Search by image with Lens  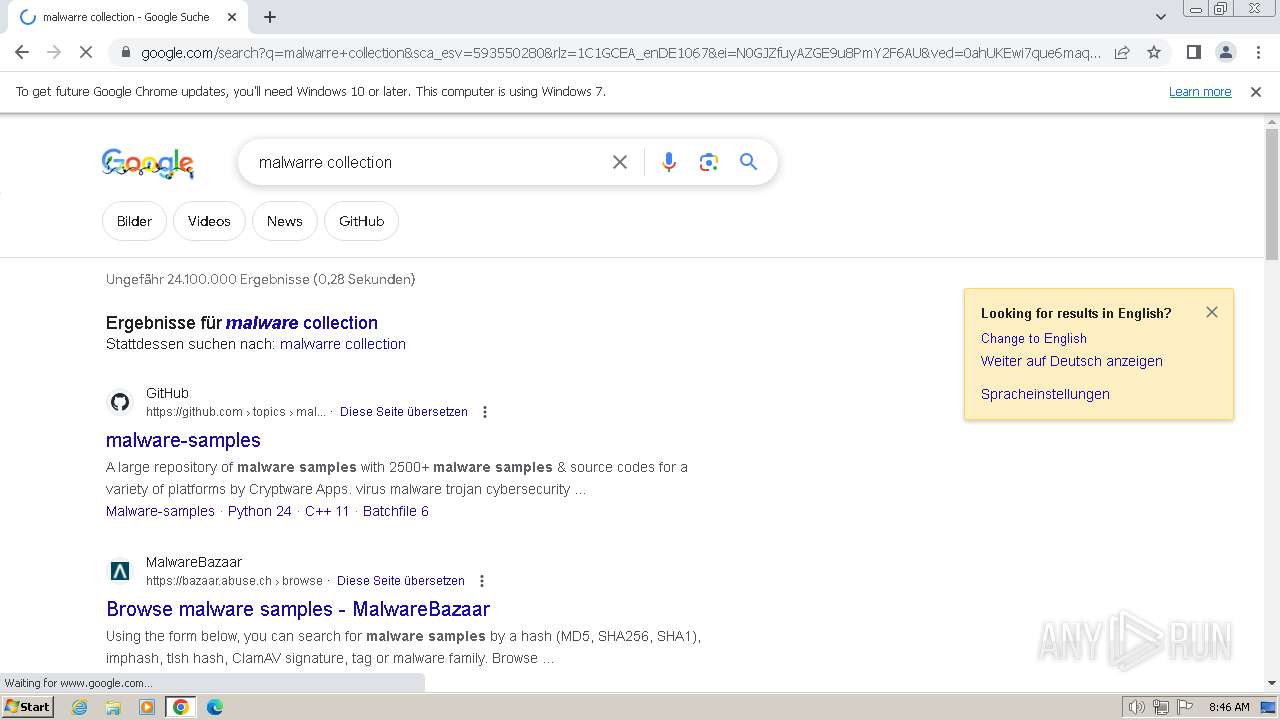pos(709,162)
